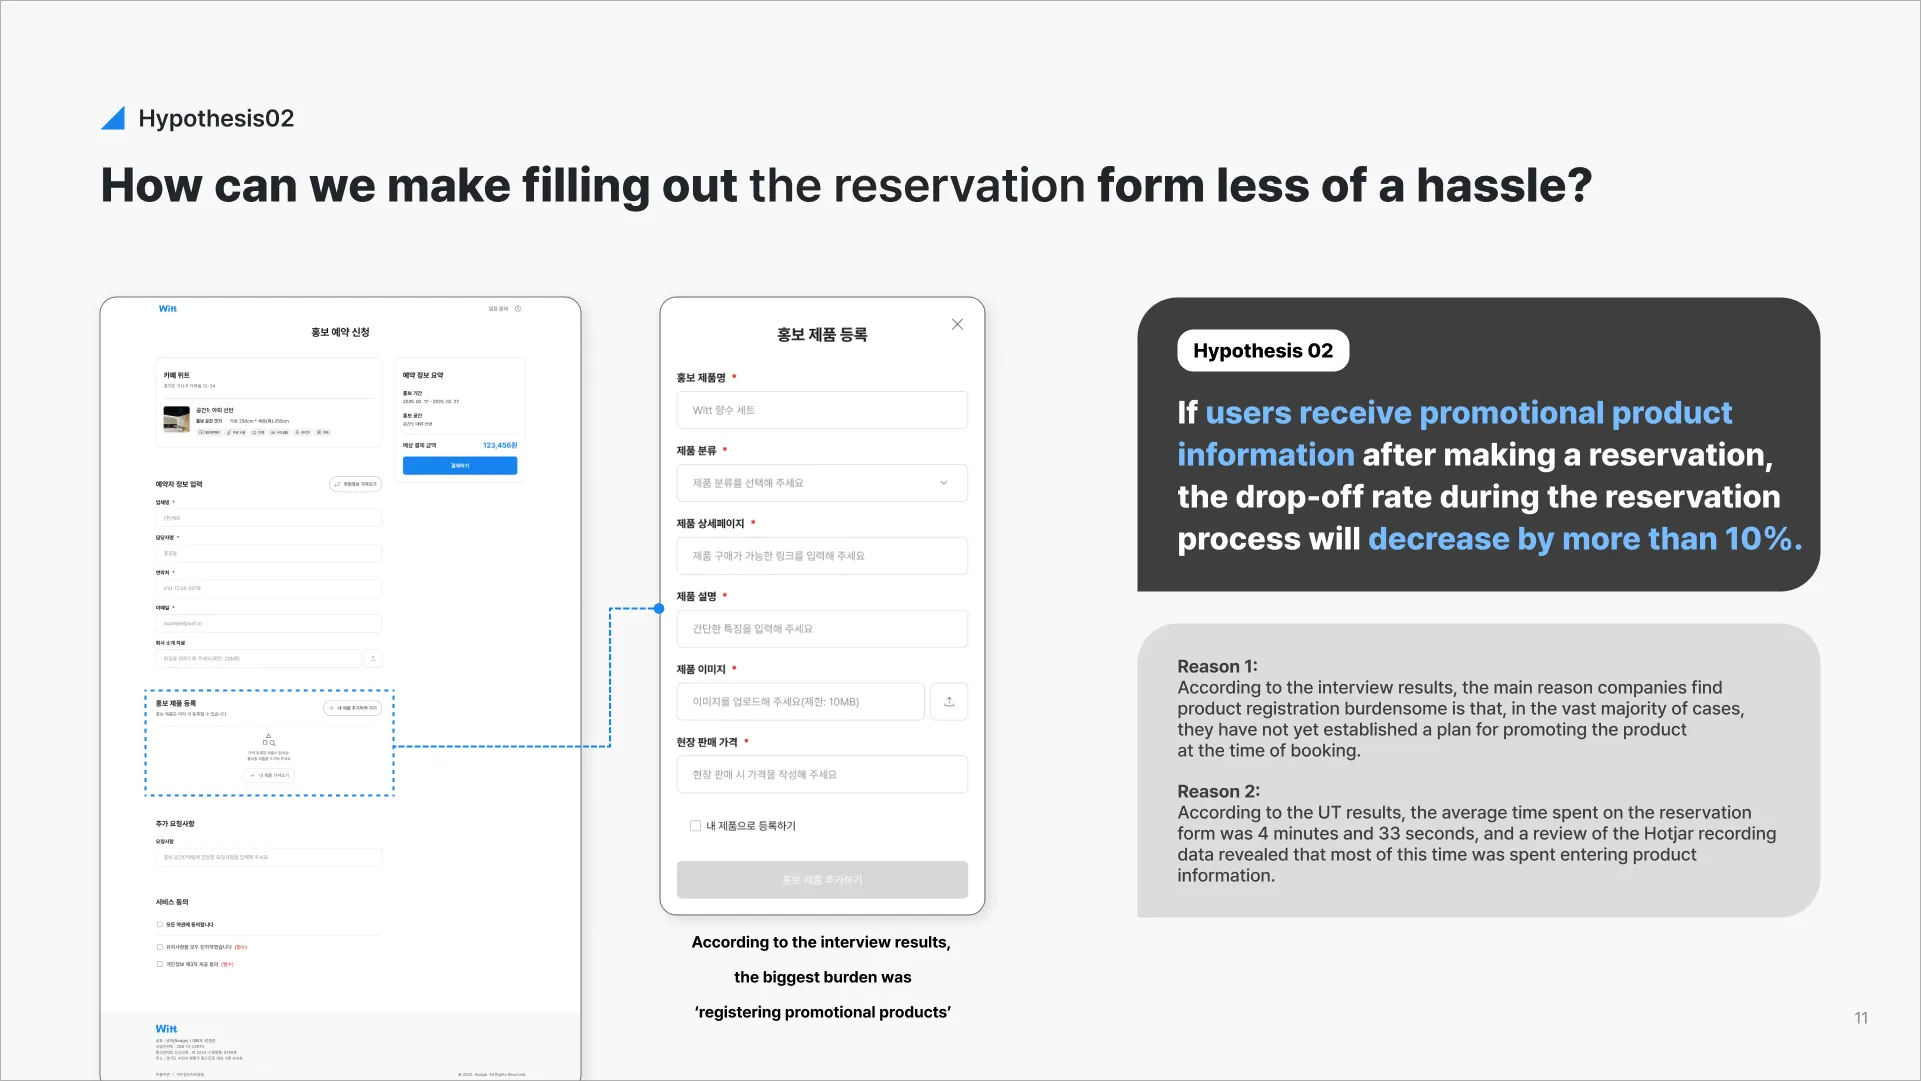Click chevron arrow in 제품 분류 field
This screenshot has height=1081, width=1921.
coord(943,483)
